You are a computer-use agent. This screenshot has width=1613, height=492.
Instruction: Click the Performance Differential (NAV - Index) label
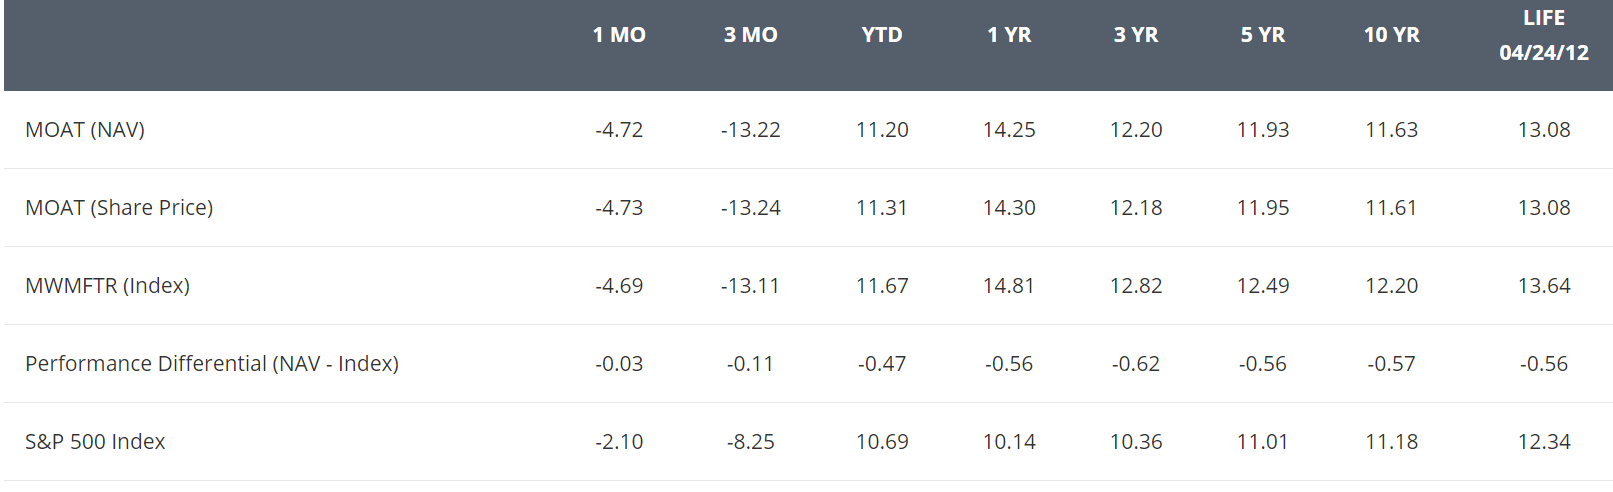212,364
